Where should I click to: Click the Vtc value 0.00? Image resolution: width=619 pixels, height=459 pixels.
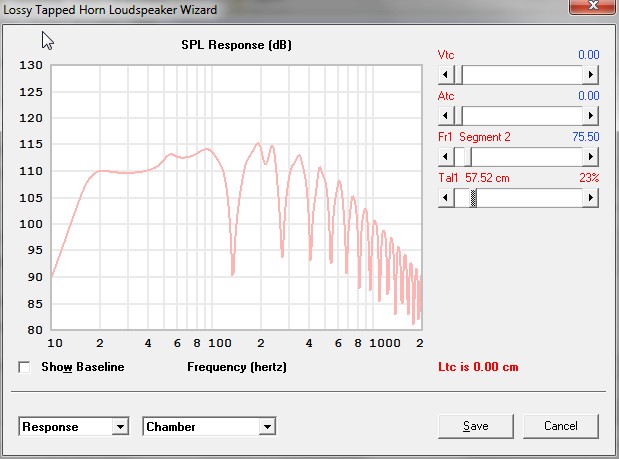(x=589, y=55)
